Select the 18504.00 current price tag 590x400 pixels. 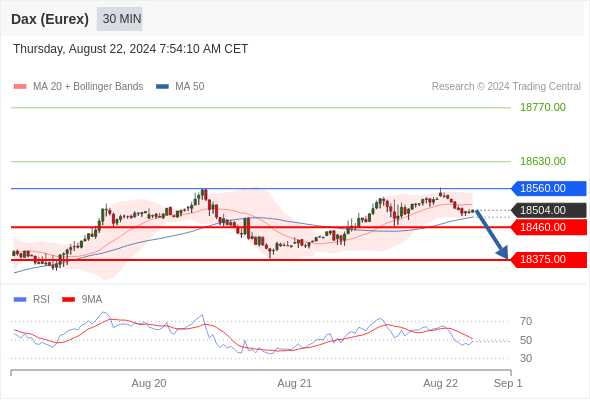[x=549, y=210]
